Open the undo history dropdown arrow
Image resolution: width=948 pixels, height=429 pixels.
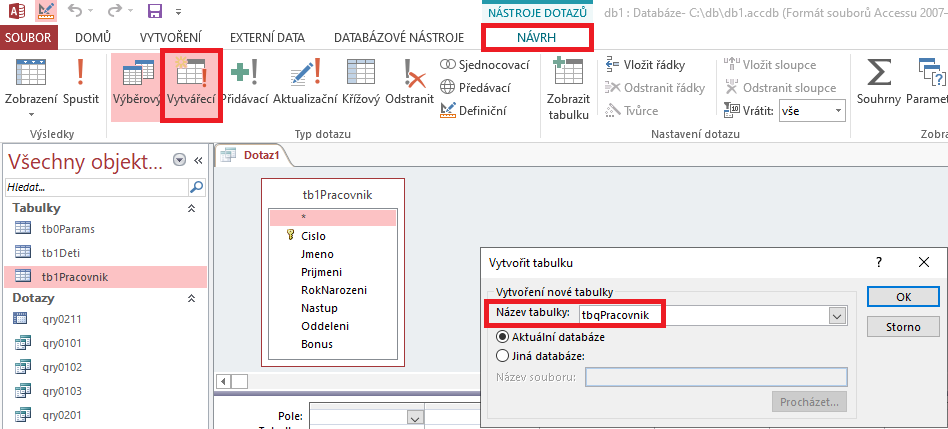(x=91, y=11)
